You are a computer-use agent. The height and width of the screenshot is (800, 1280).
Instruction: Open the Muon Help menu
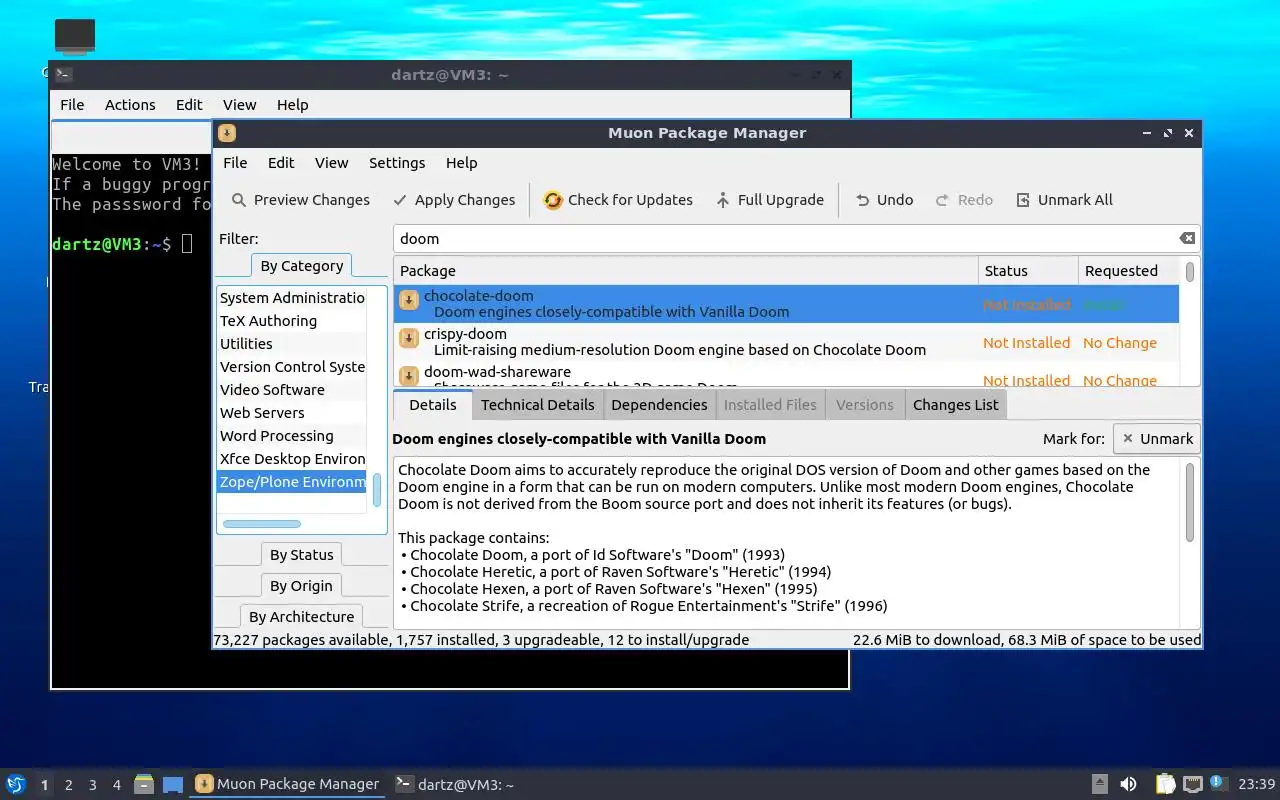(461, 163)
